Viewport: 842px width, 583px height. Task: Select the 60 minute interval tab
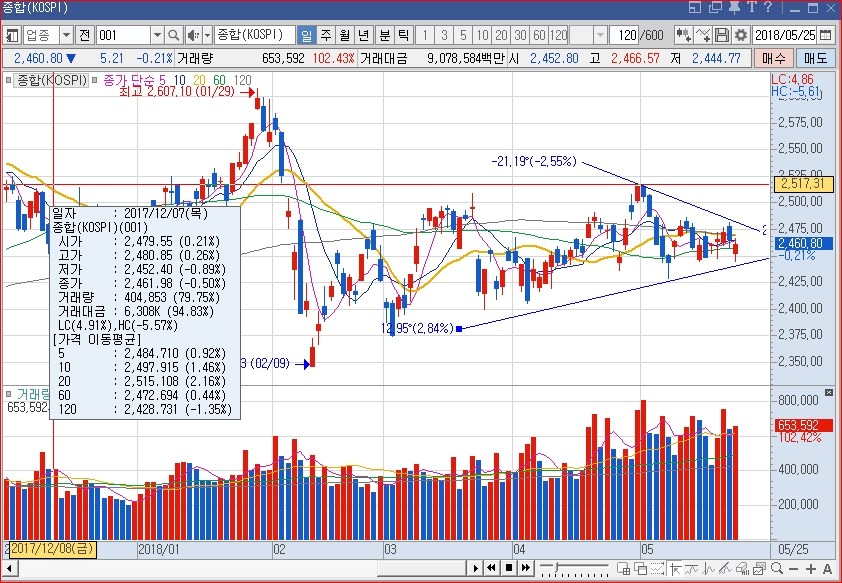point(540,35)
